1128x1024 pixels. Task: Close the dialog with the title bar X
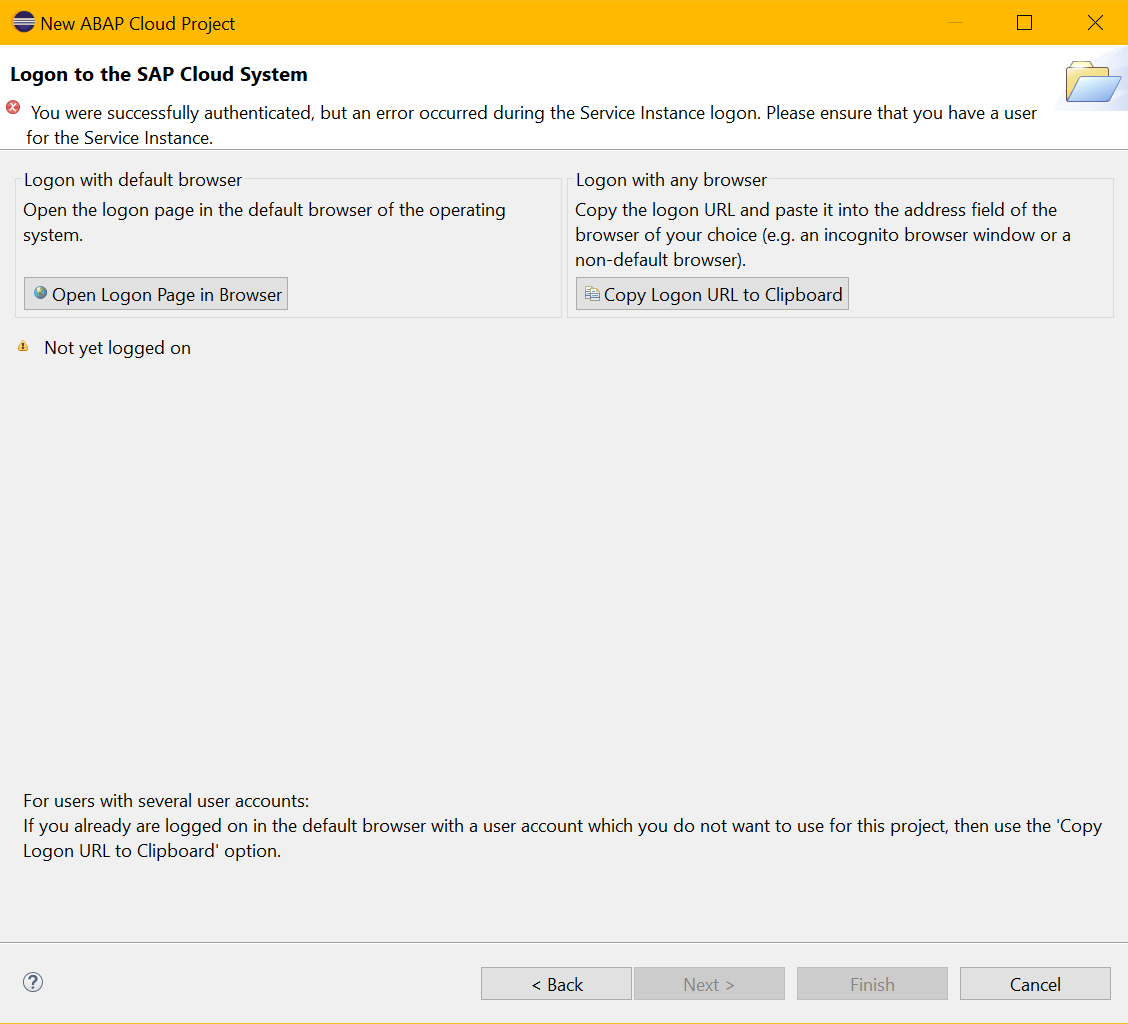pos(1094,22)
